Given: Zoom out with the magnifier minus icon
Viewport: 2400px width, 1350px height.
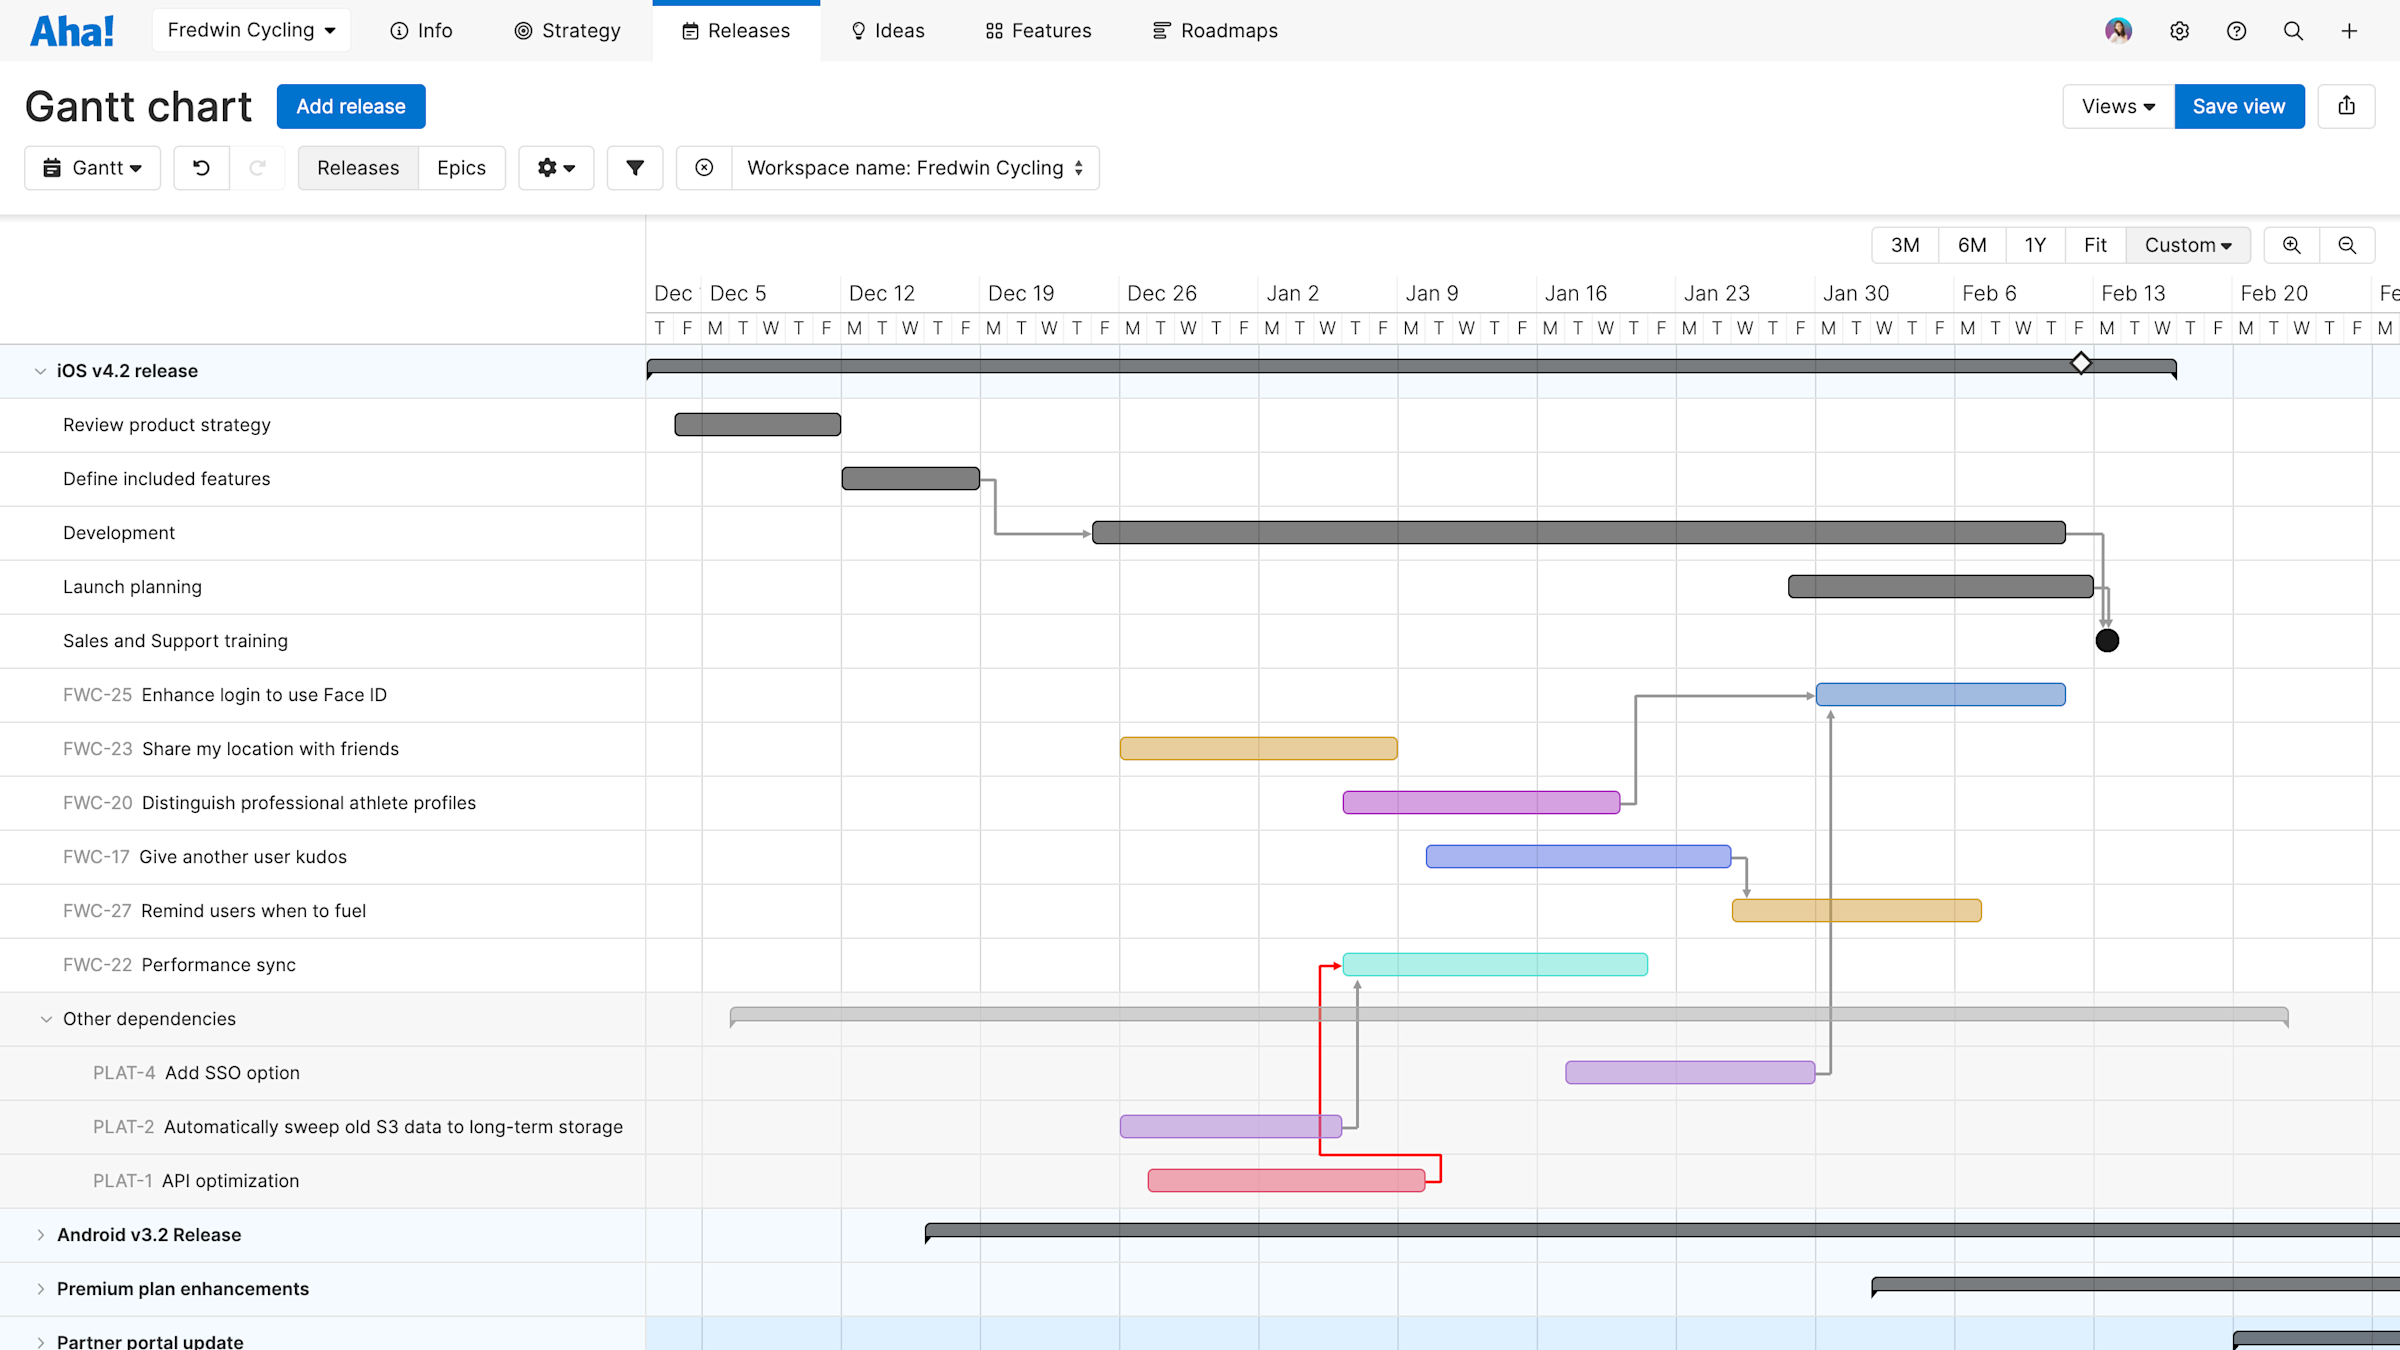Looking at the screenshot, I should pyautogui.click(x=2348, y=244).
